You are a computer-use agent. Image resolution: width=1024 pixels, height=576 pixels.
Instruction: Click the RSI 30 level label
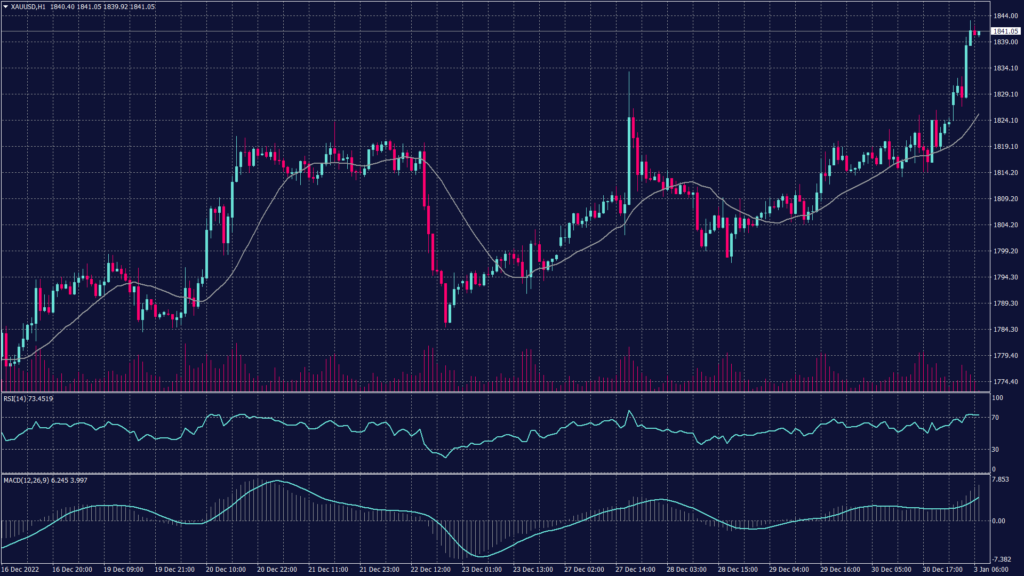(x=996, y=450)
